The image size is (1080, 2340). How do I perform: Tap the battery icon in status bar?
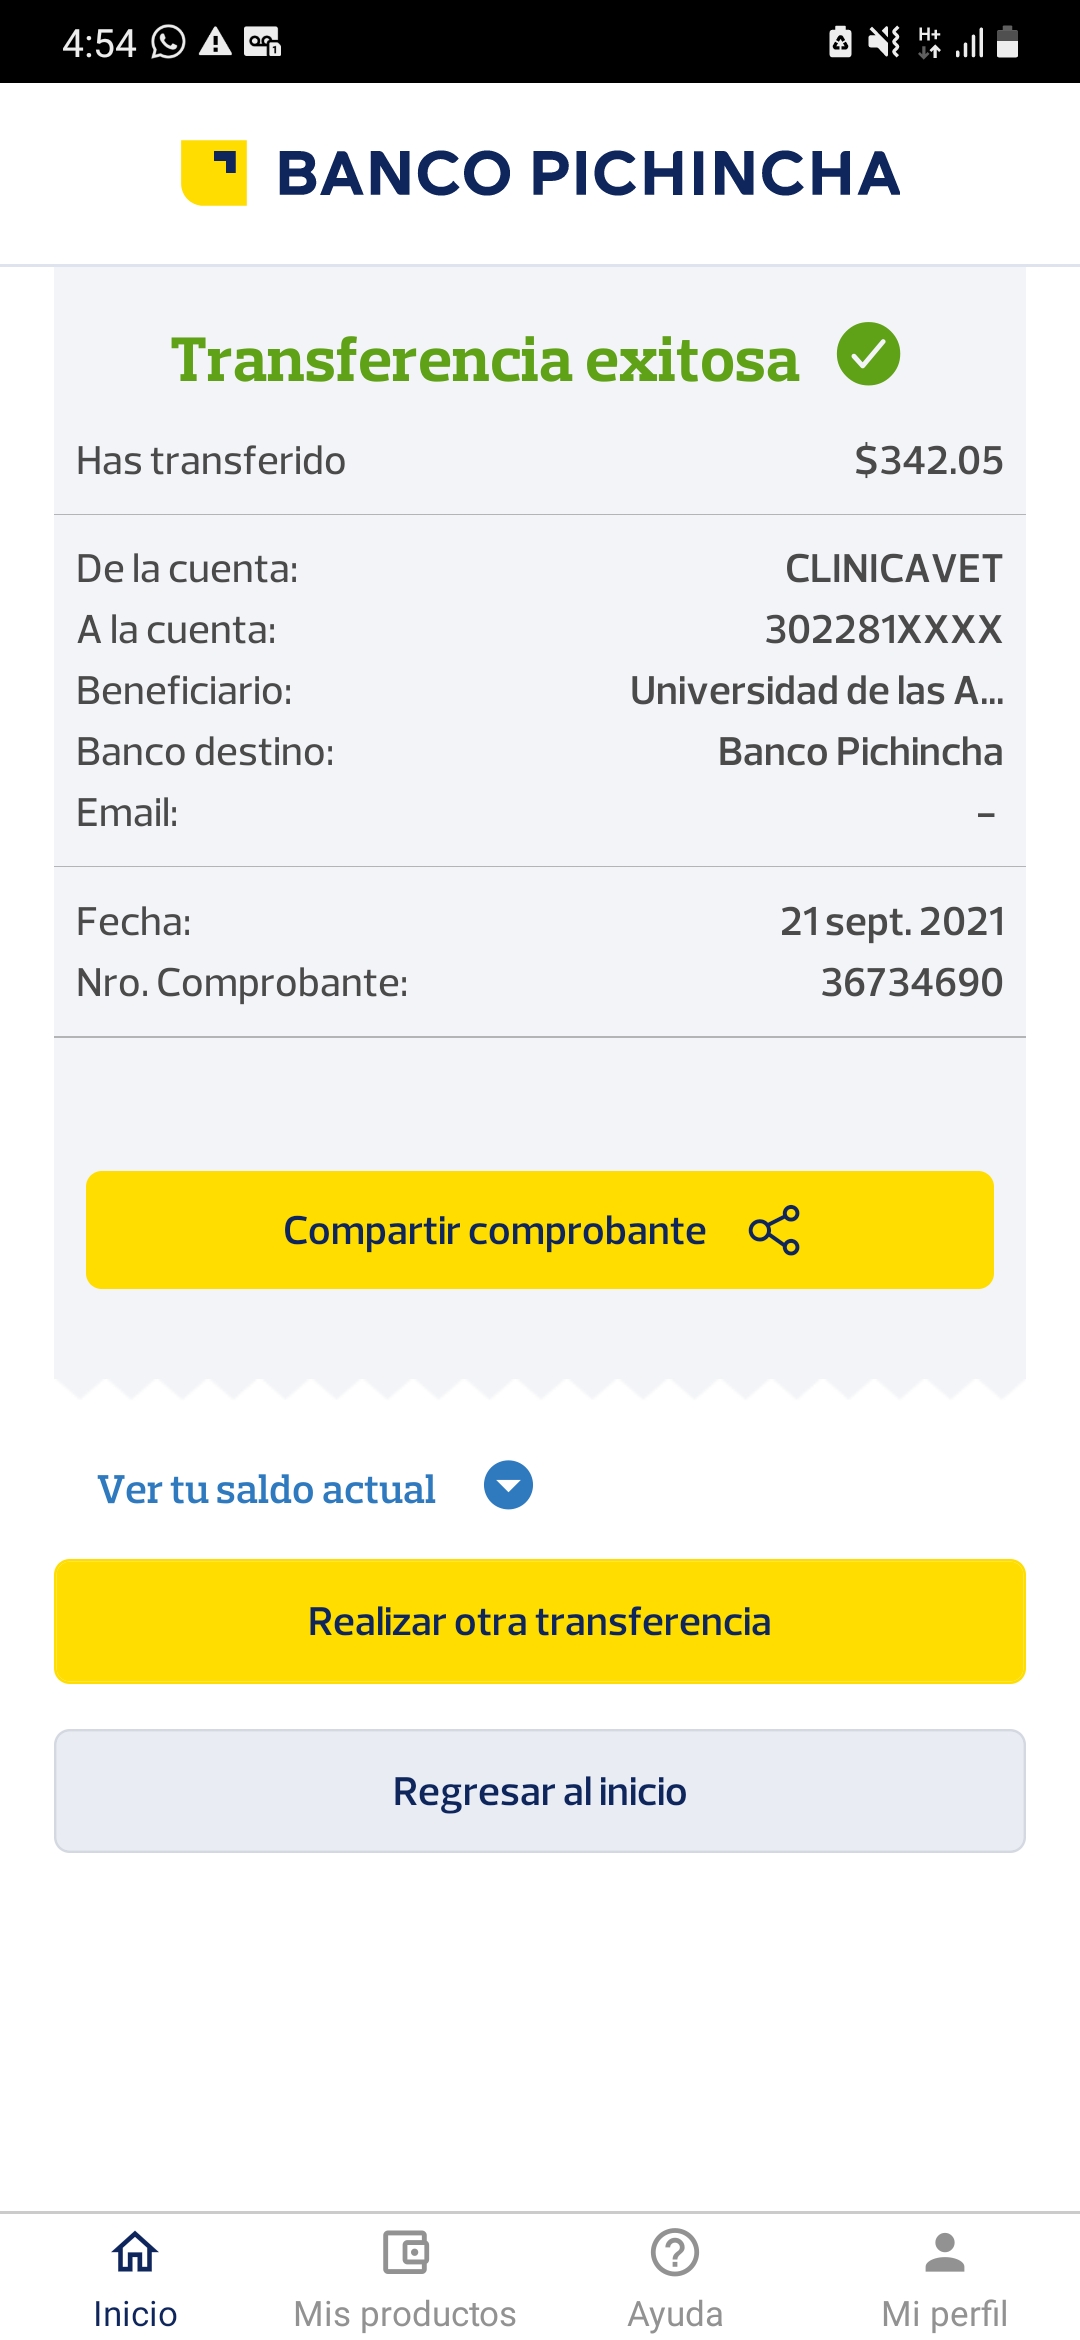[1008, 42]
